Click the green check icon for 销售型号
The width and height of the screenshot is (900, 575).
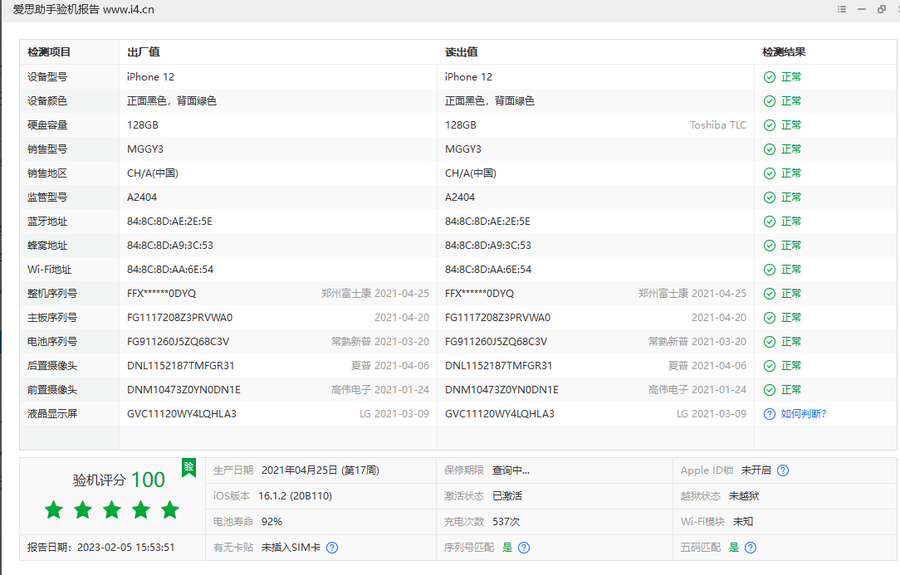769,149
